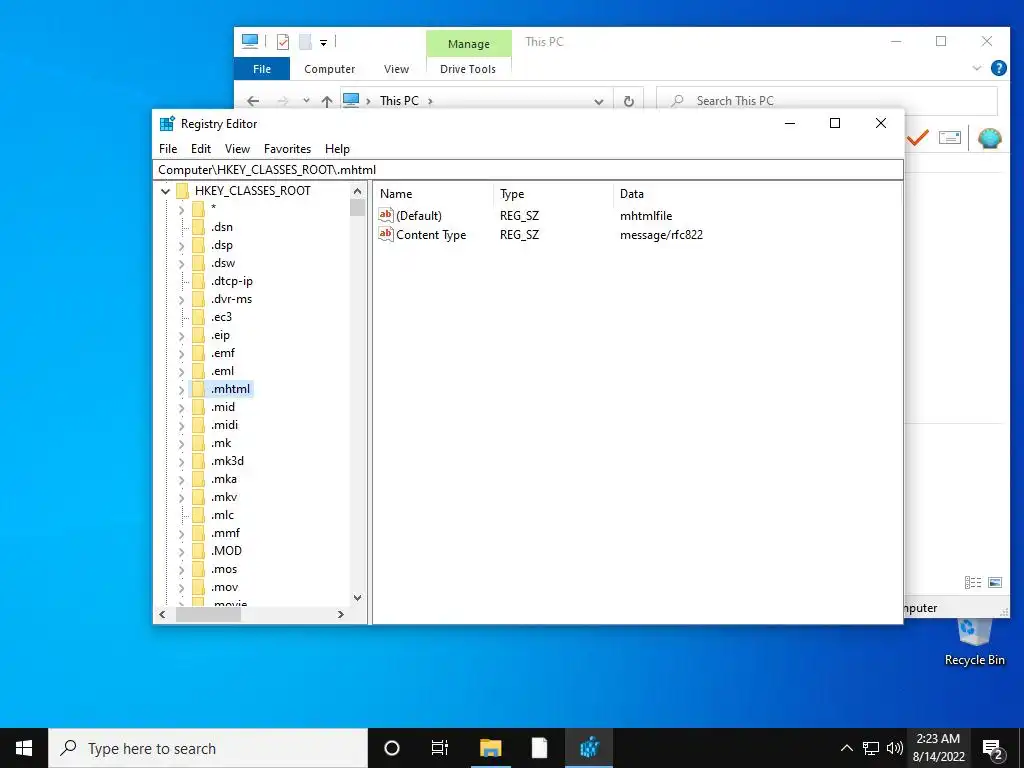Open File Explorer from taskbar
Screen dimensions: 1024x768
490,748
